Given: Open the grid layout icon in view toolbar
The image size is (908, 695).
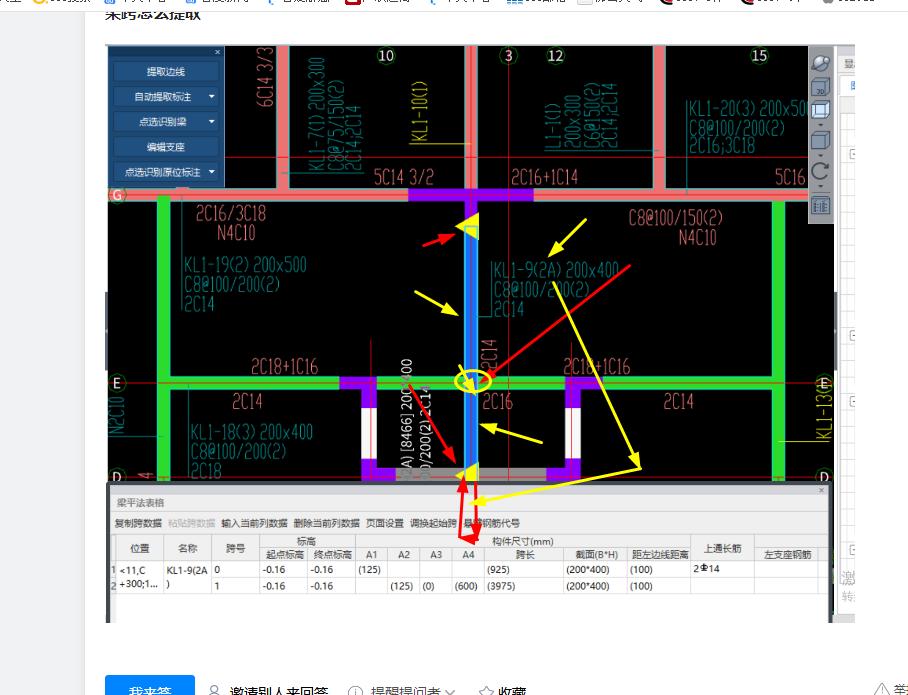Looking at the screenshot, I should 821,206.
